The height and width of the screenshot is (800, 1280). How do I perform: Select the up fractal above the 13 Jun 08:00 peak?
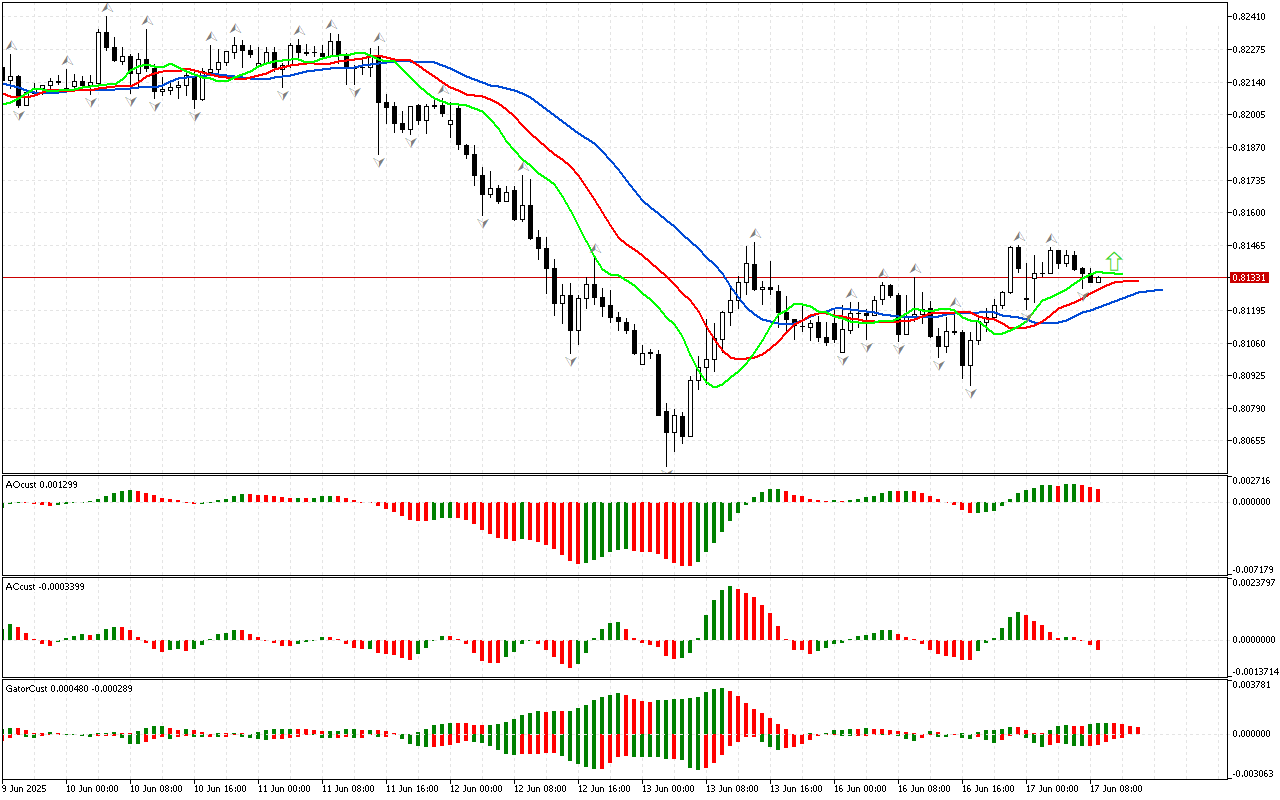[x=754, y=234]
